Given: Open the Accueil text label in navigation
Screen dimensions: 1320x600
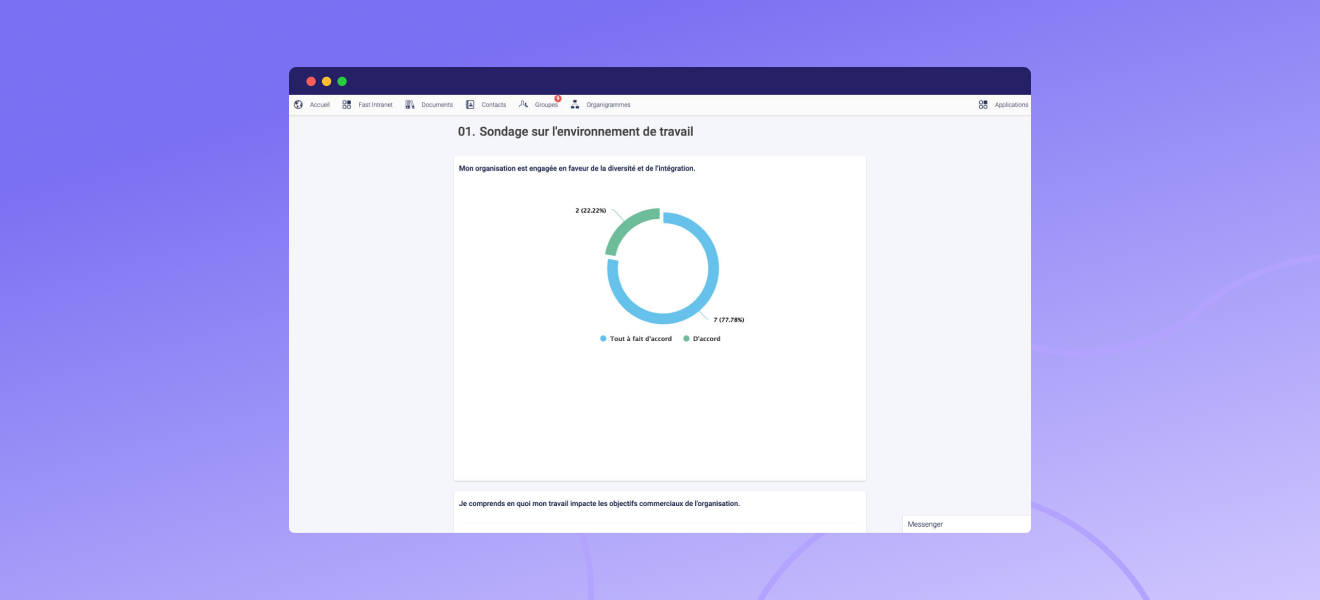Looking at the screenshot, I should tap(320, 105).
